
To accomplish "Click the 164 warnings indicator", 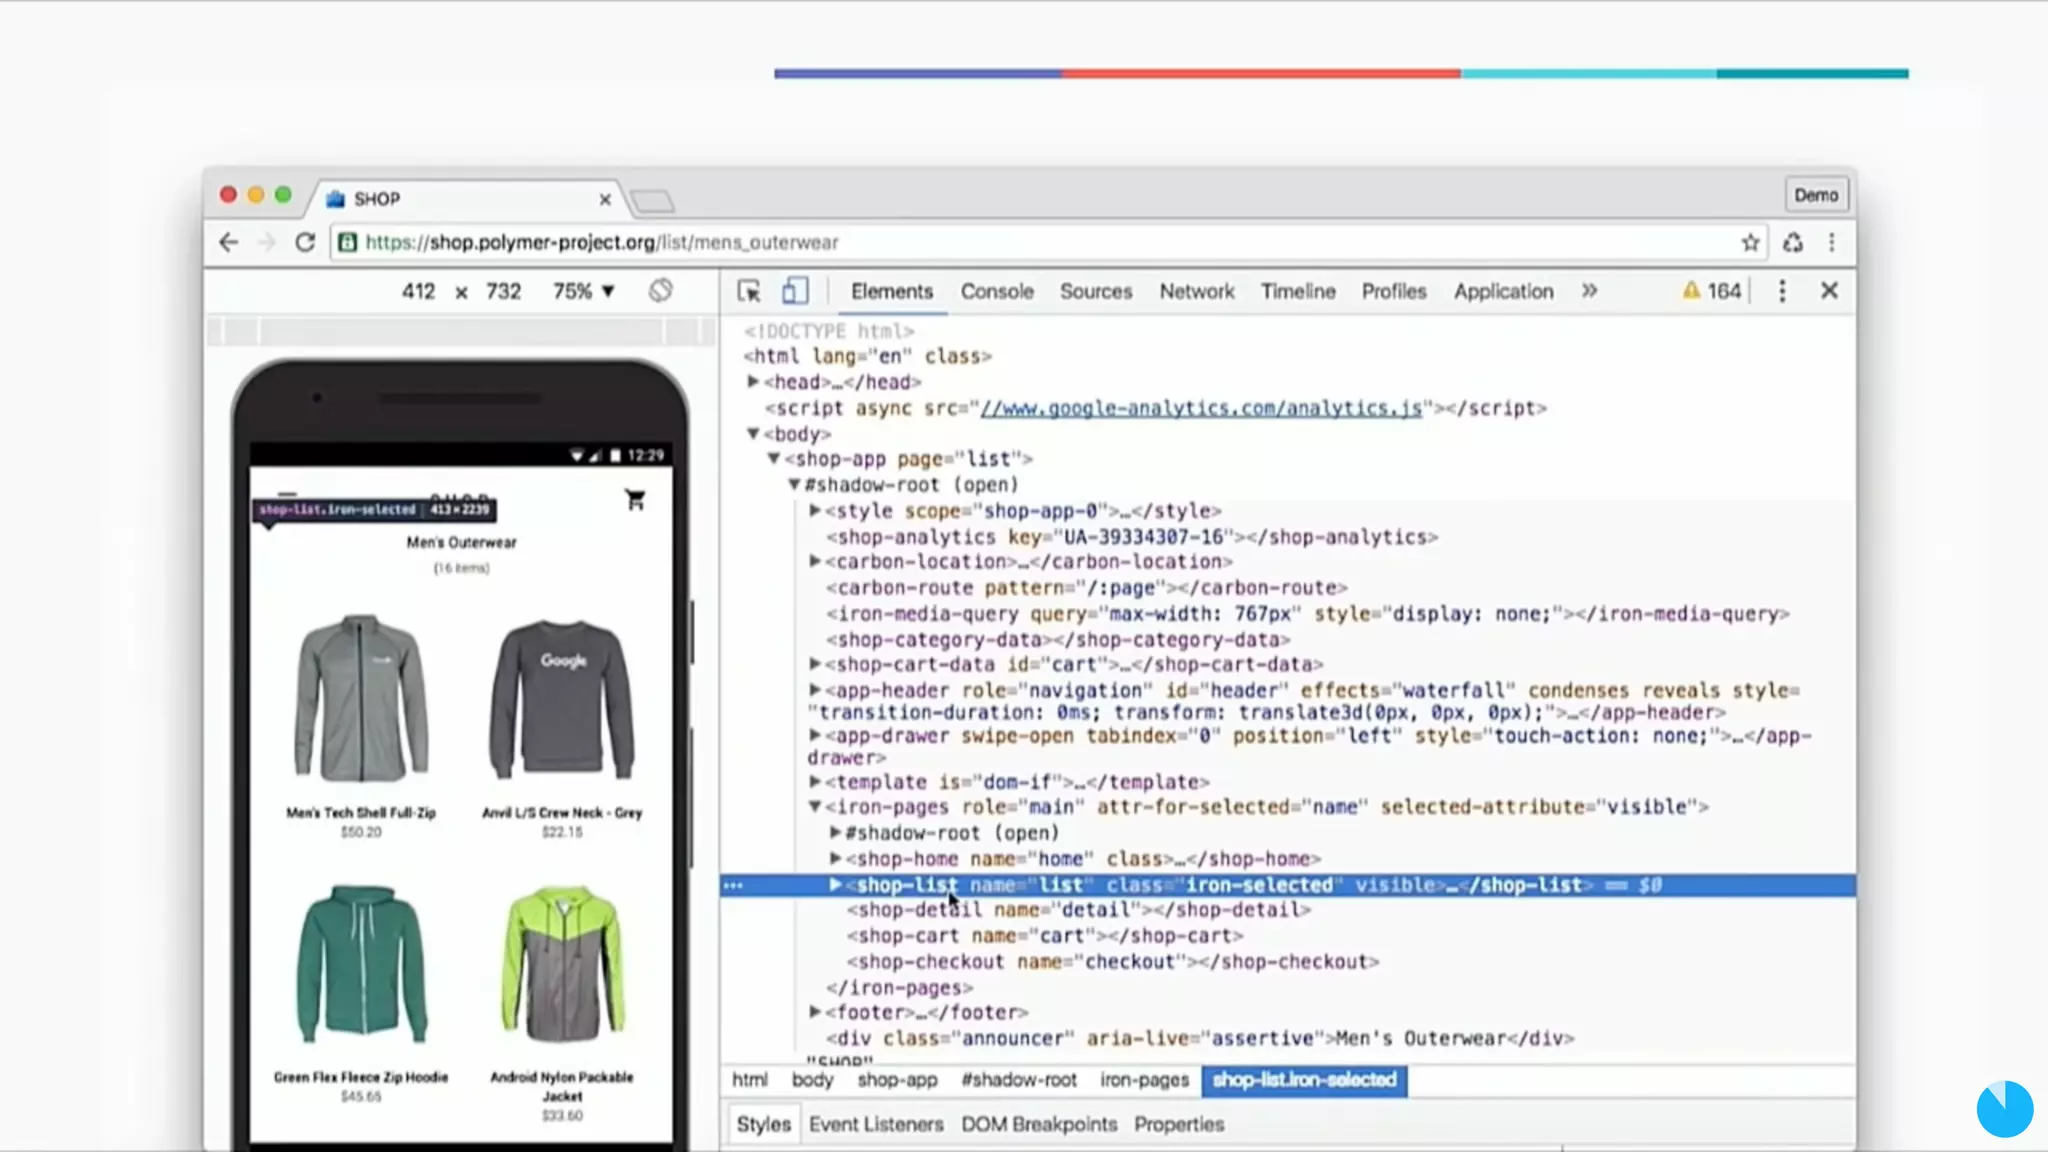I will click(x=1714, y=291).
